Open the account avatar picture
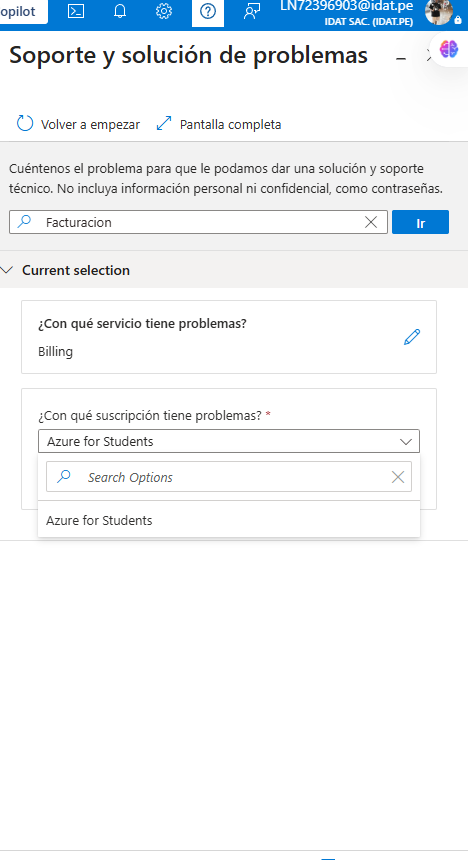Viewport: 468px width, 860px height. point(438,12)
